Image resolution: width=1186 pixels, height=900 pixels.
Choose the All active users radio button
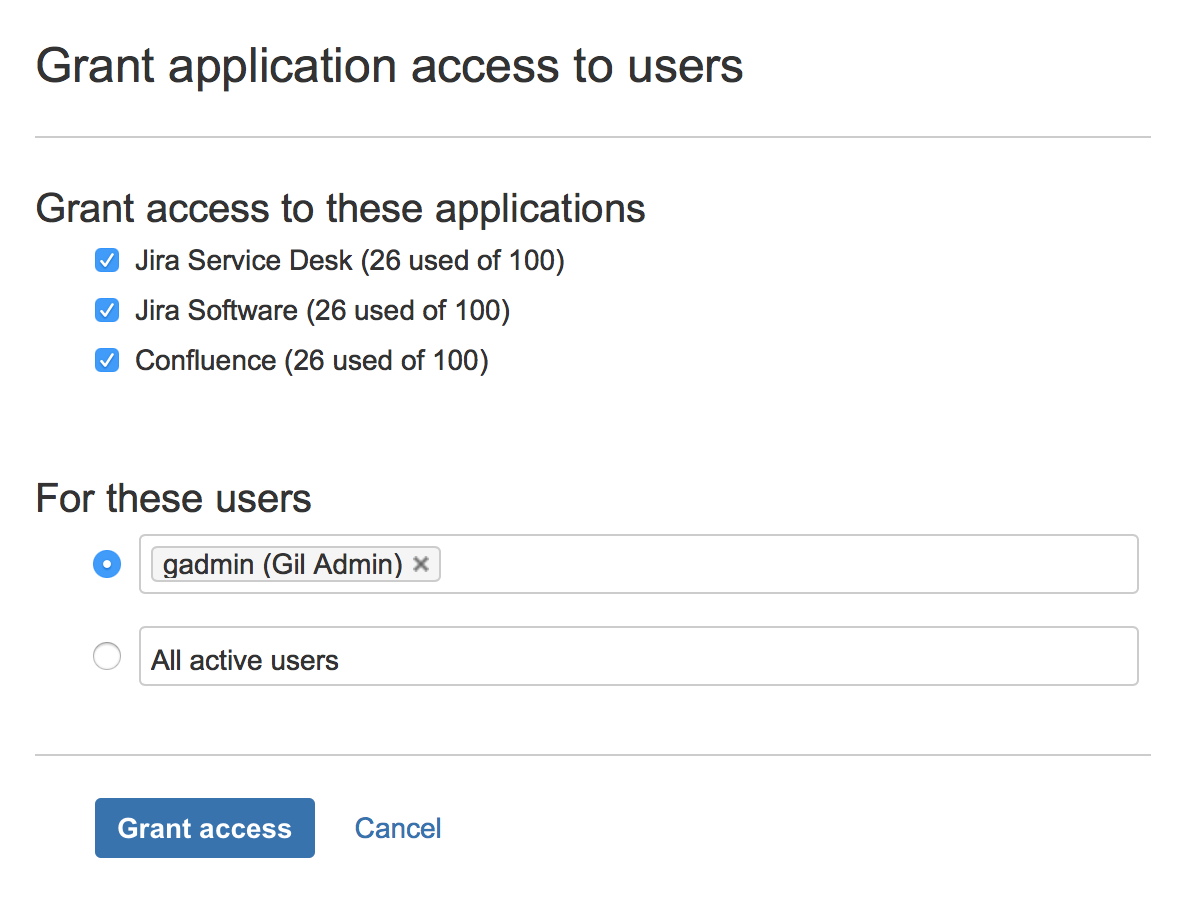(x=107, y=656)
